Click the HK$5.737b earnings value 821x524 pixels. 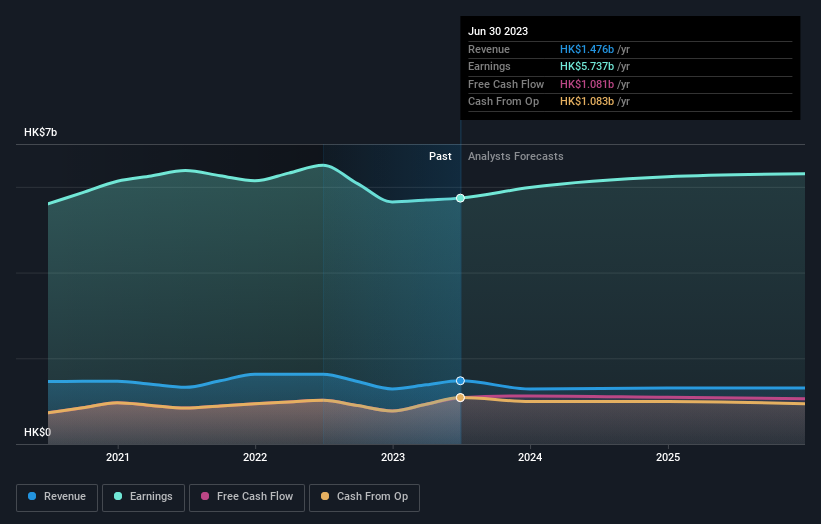[587, 66]
